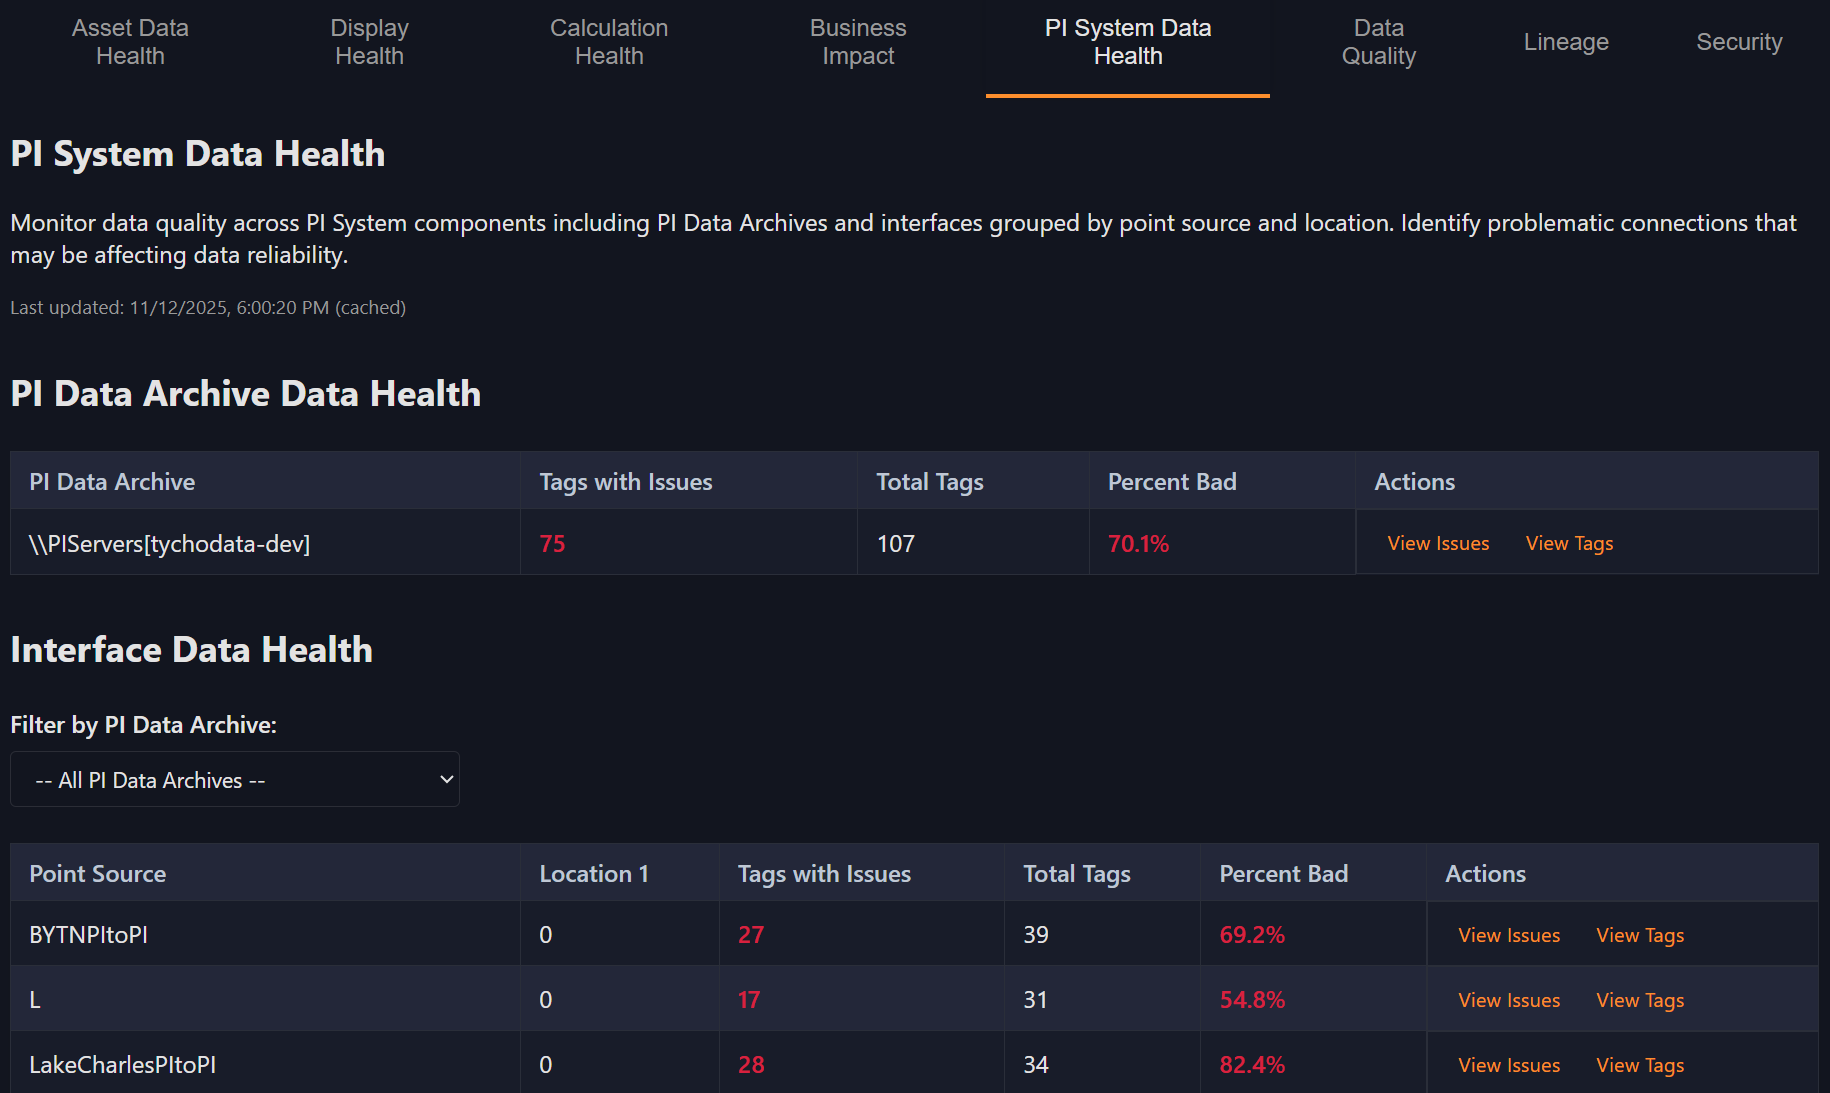Open the Display Health tab
The image size is (1830, 1093).
click(x=369, y=42)
